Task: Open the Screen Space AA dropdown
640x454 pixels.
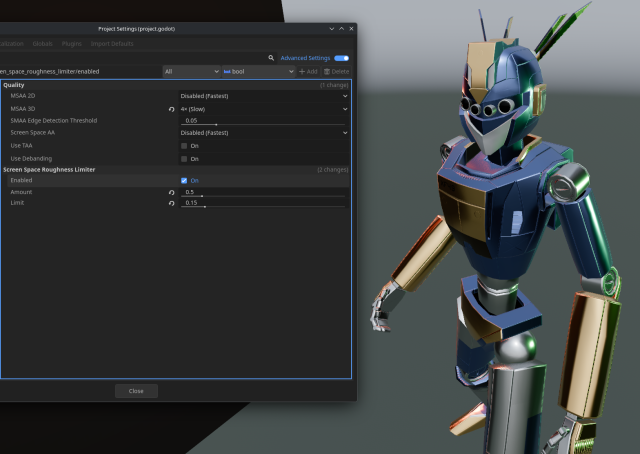Action: 264,132
